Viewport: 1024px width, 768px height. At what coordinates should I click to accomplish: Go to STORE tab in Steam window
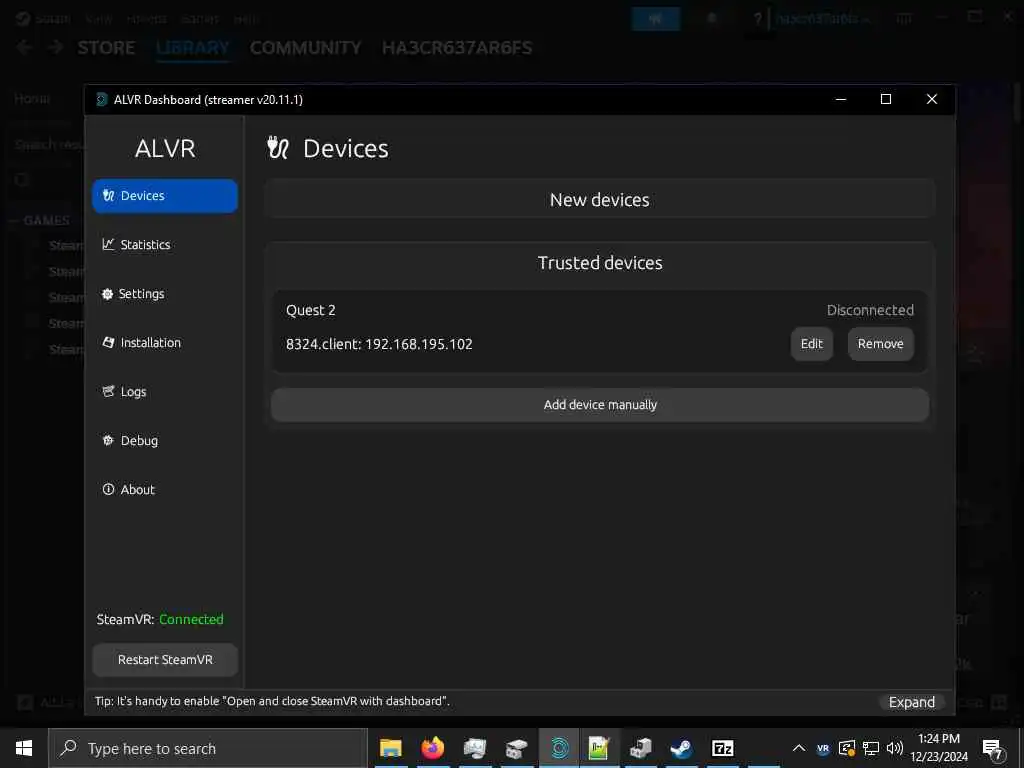[x=106, y=48]
